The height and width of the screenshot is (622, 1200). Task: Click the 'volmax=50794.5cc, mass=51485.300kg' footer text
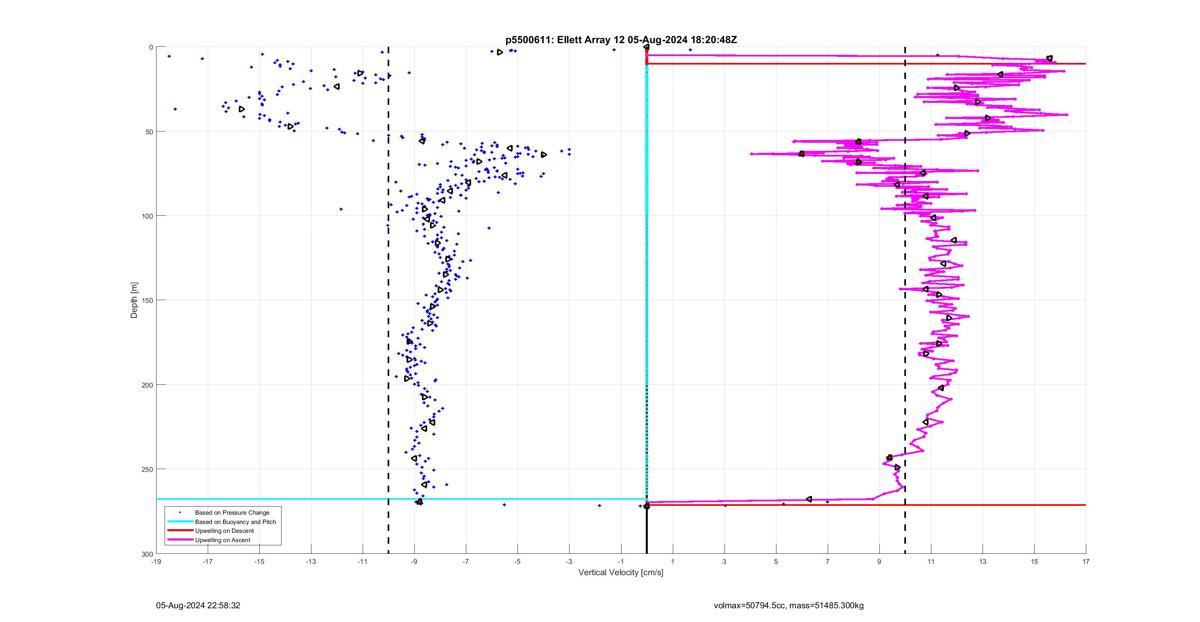click(789, 605)
